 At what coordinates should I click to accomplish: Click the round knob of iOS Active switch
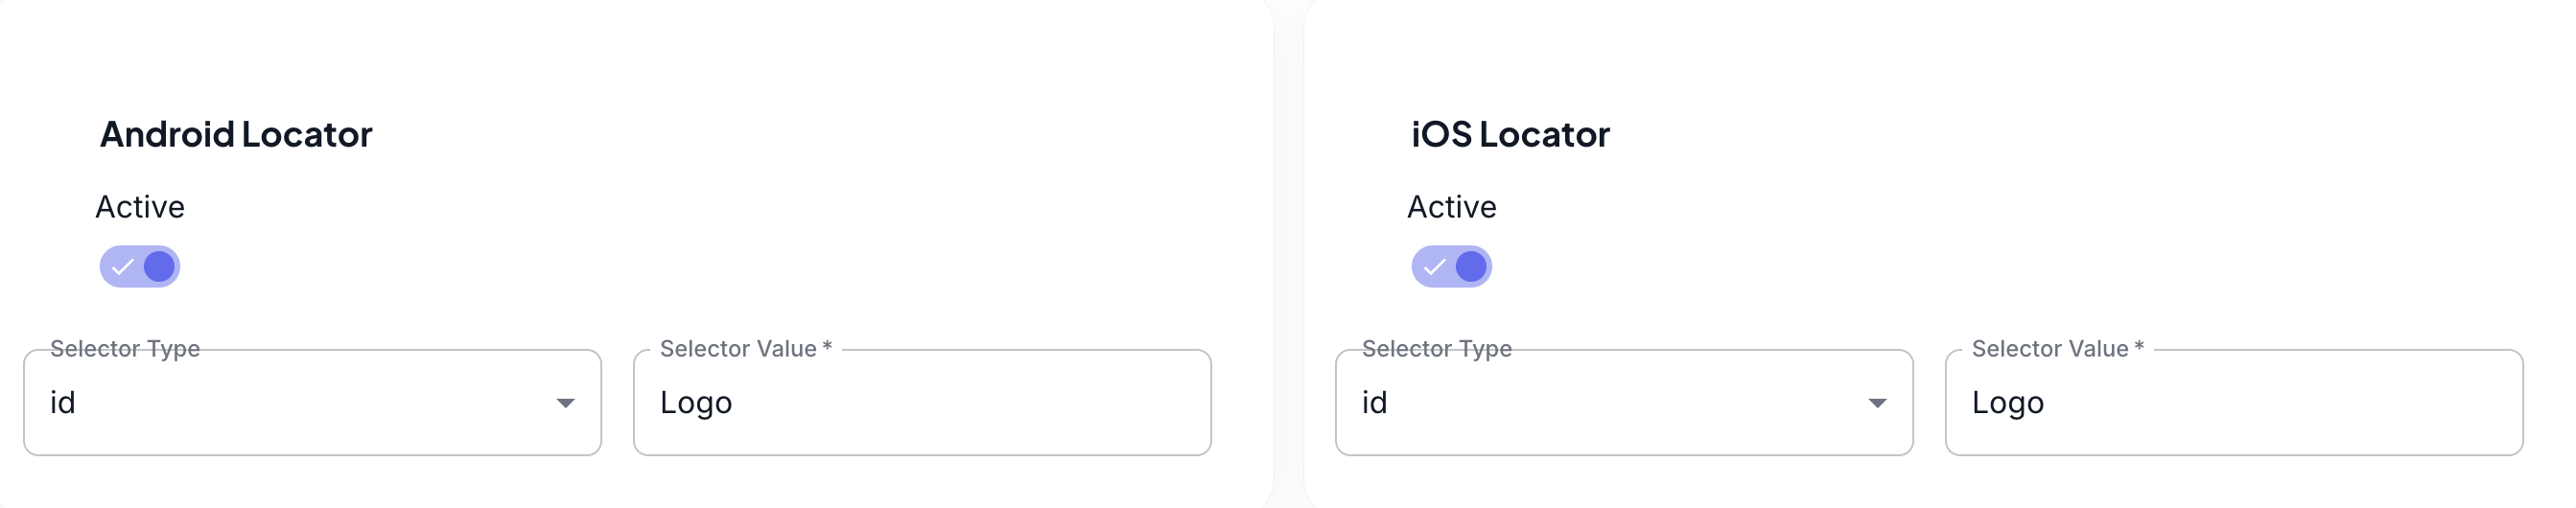click(1471, 267)
